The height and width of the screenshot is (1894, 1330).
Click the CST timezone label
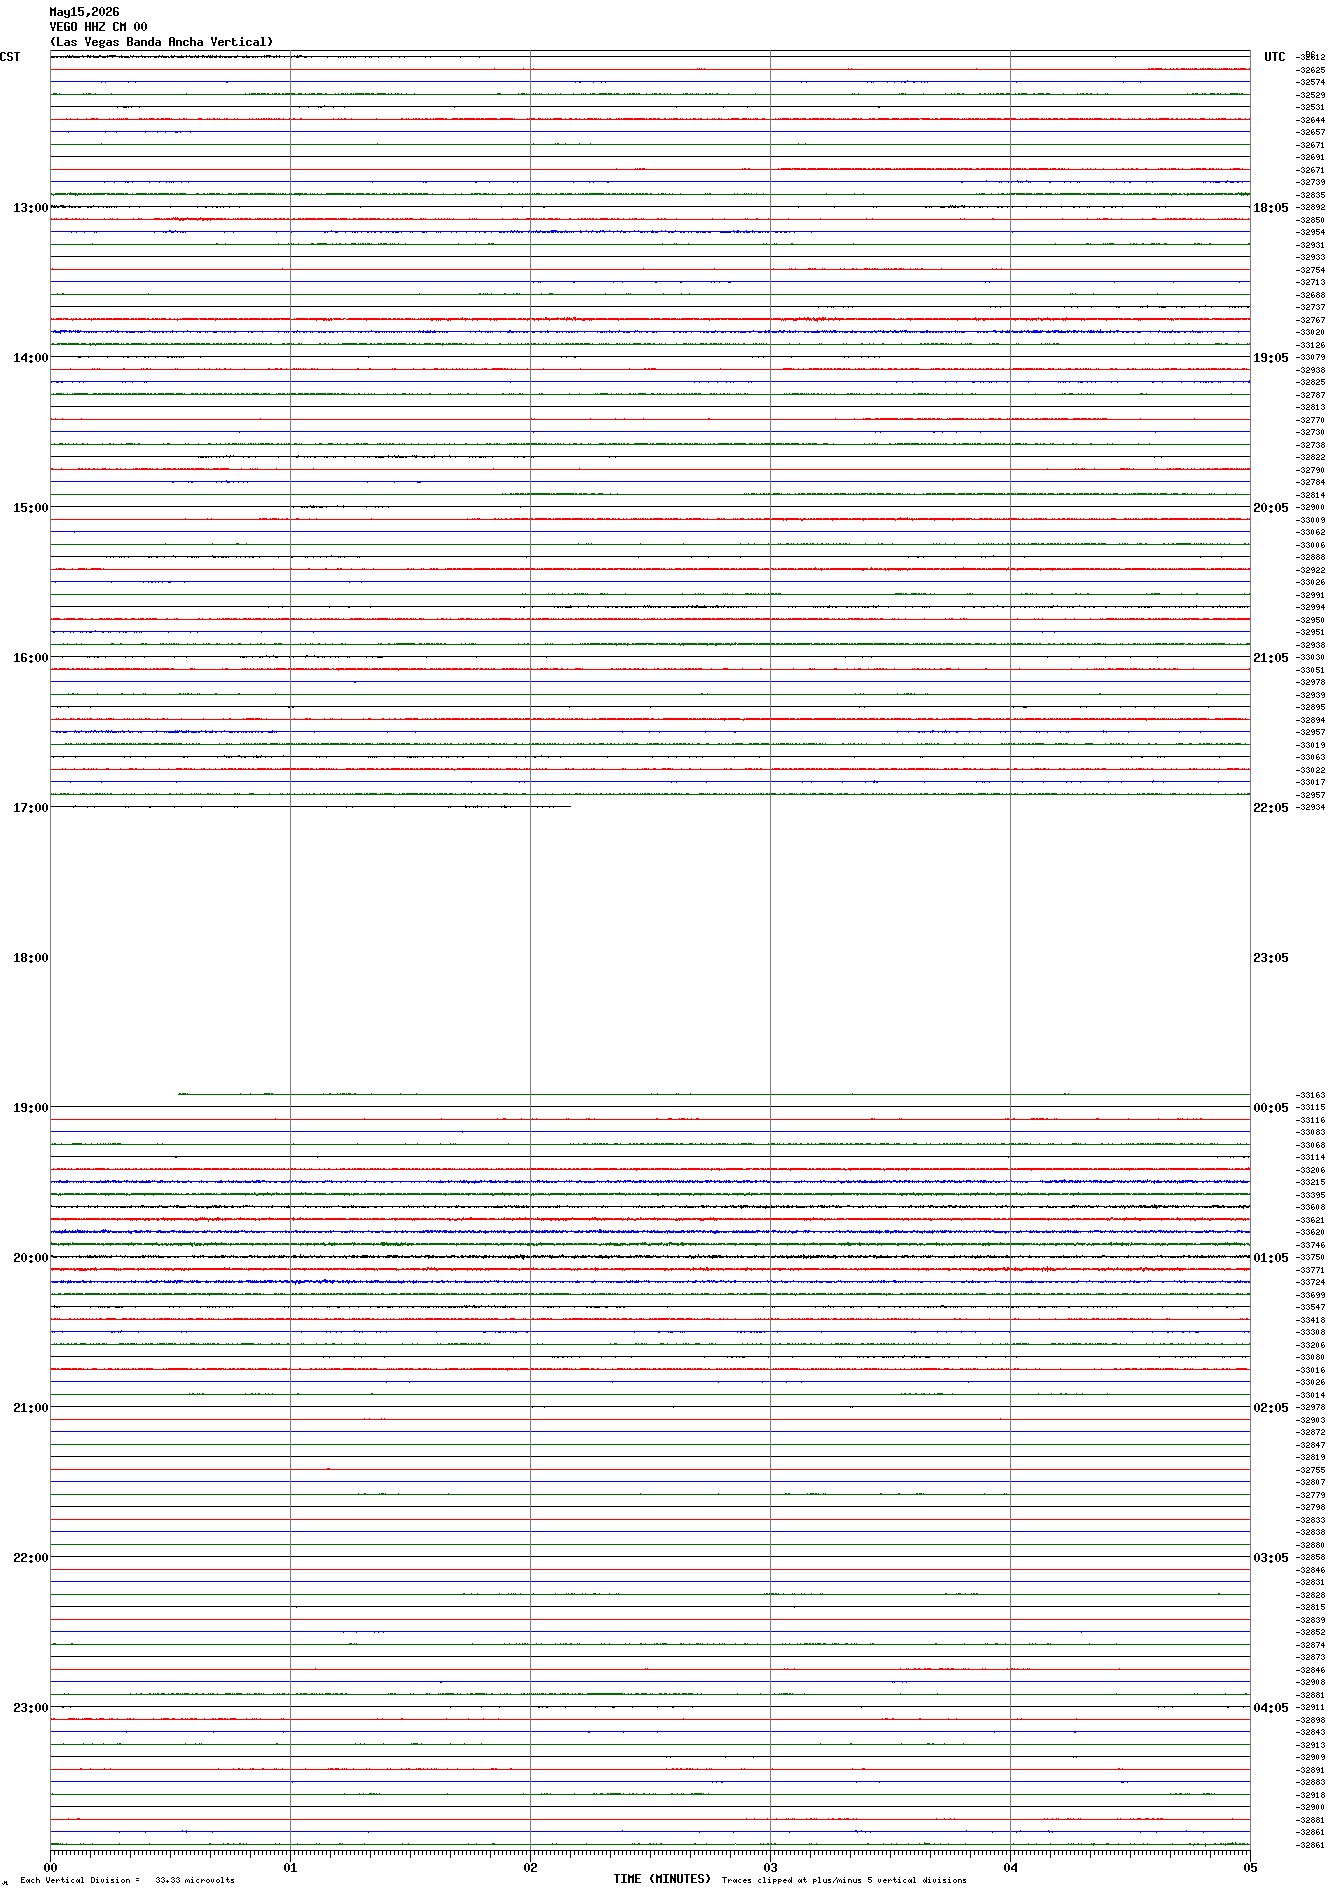10,57
